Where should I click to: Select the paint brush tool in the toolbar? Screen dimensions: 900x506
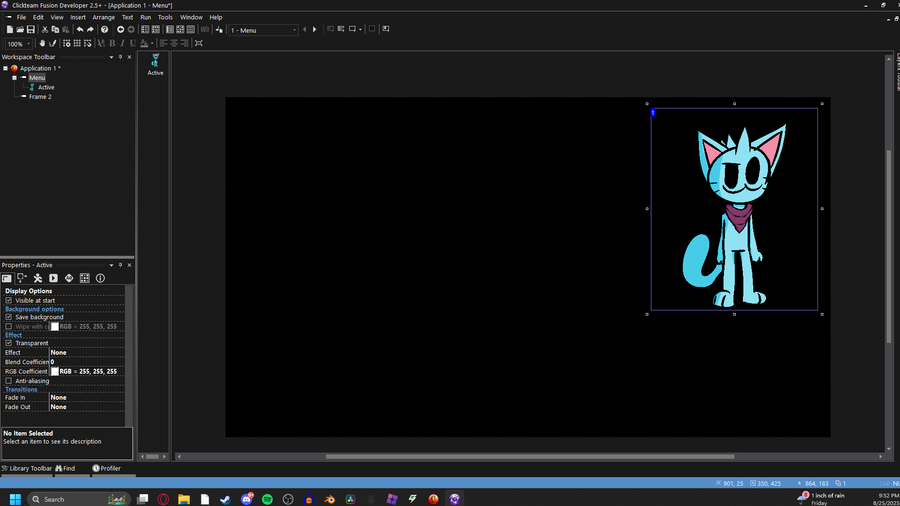pyautogui.click(x=53, y=43)
